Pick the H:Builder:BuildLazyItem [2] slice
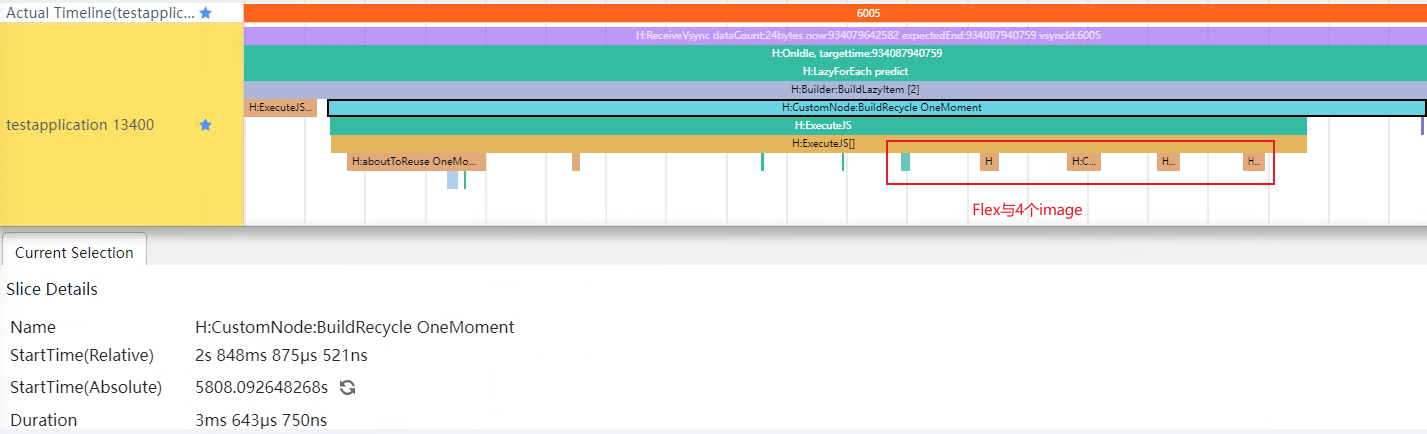This screenshot has height=434, width=1427. tap(834, 89)
